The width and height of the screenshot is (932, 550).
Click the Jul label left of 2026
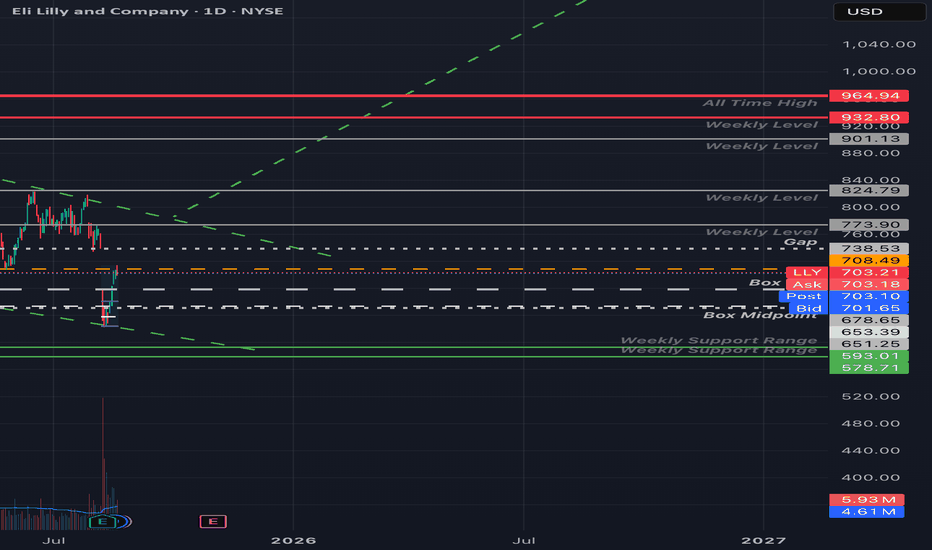pos(53,540)
